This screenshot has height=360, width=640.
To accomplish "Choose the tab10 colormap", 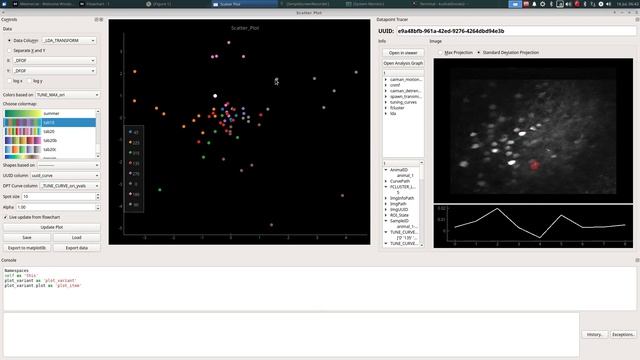I will tap(49, 122).
